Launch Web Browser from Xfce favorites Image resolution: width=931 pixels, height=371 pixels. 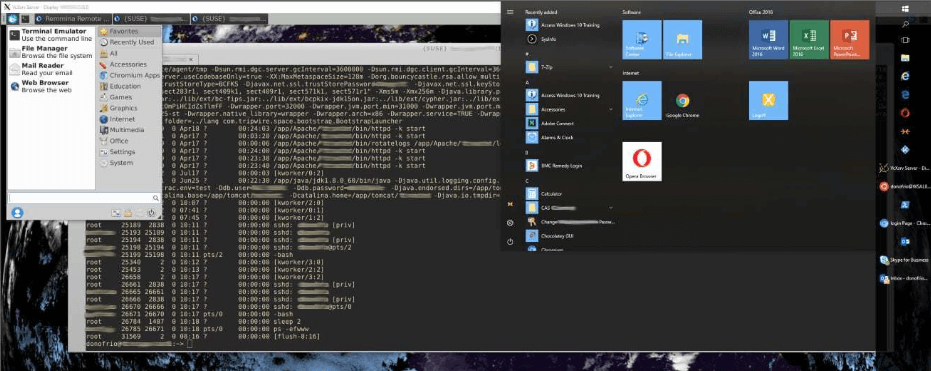[x=51, y=86]
